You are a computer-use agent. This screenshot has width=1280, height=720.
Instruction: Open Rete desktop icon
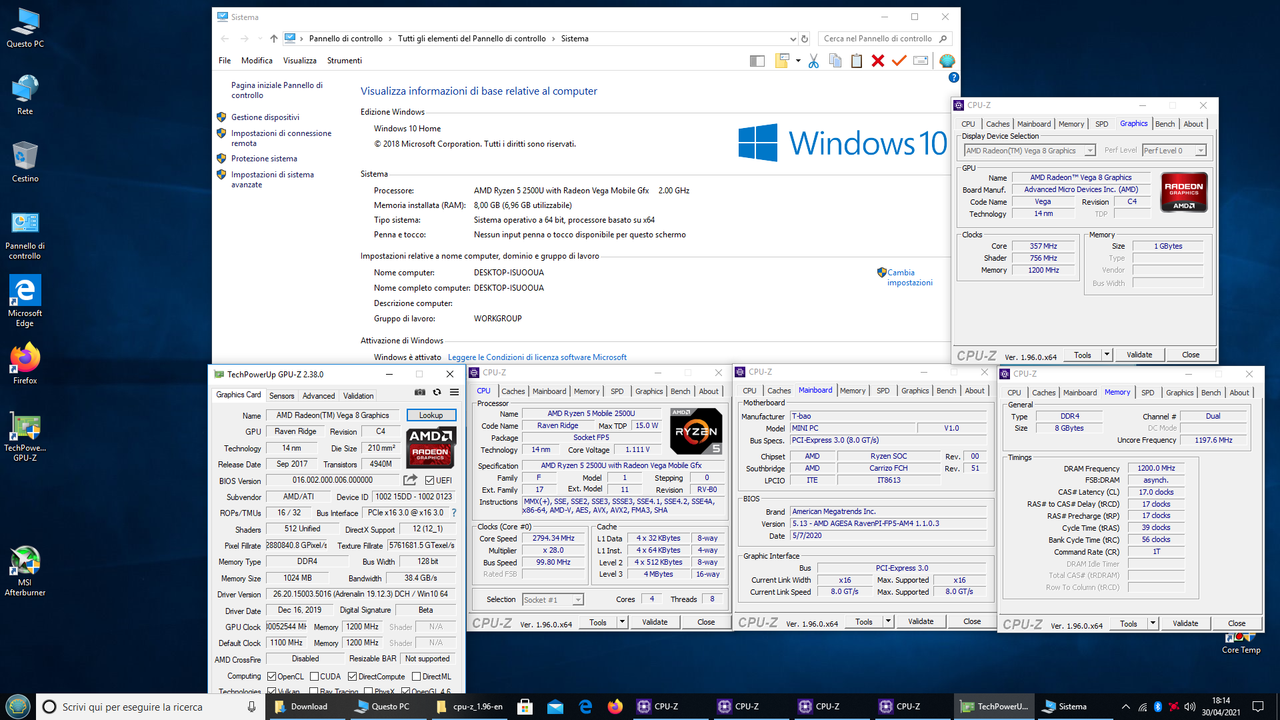click(x=25, y=96)
